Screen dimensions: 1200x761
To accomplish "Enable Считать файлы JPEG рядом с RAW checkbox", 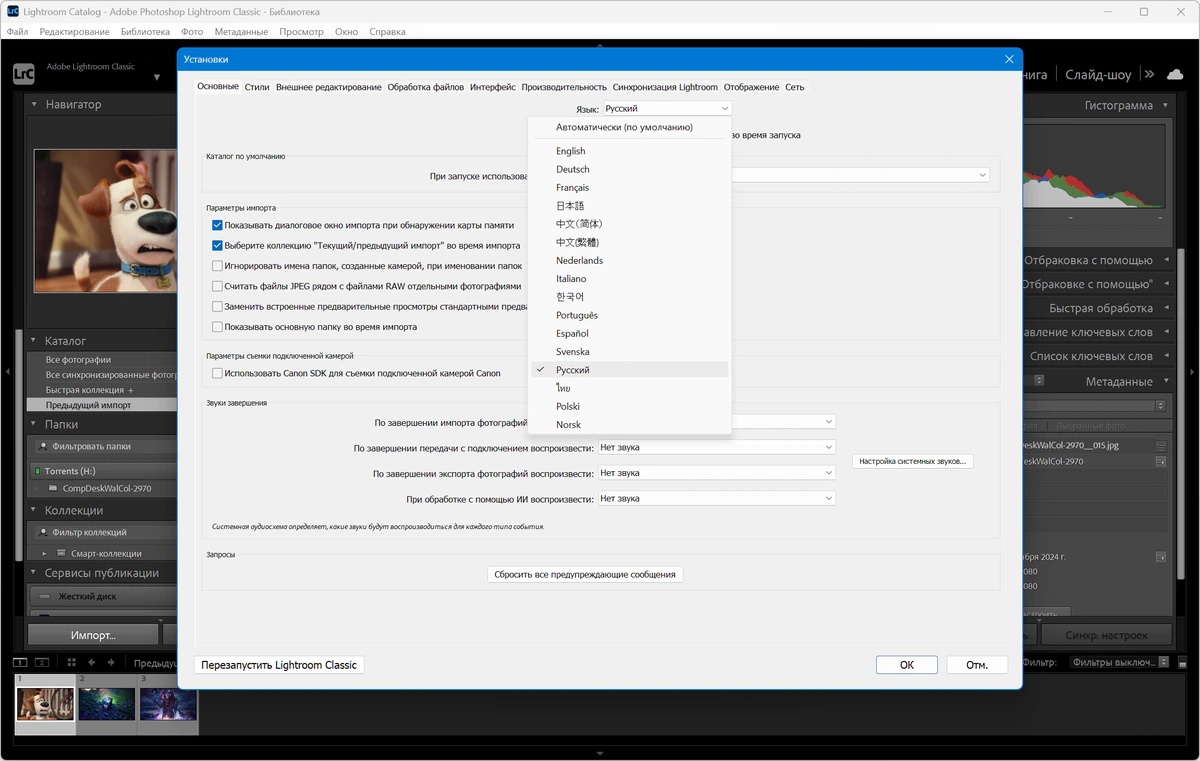I will click(x=218, y=286).
